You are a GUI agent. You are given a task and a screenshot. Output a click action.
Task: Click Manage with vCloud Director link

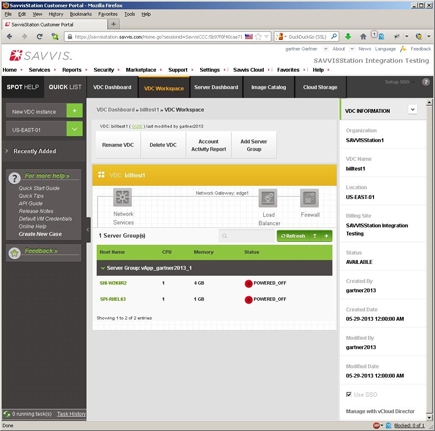point(380,411)
